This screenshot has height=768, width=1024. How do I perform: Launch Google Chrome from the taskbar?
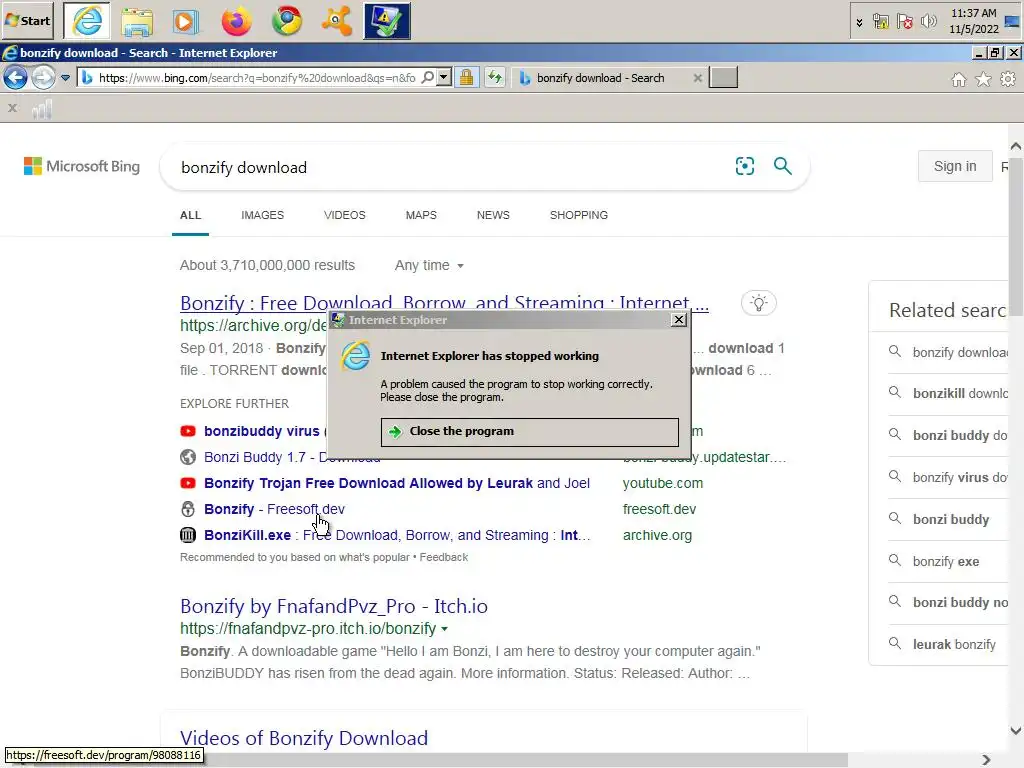pyautogui.click(x=287, y=21)
